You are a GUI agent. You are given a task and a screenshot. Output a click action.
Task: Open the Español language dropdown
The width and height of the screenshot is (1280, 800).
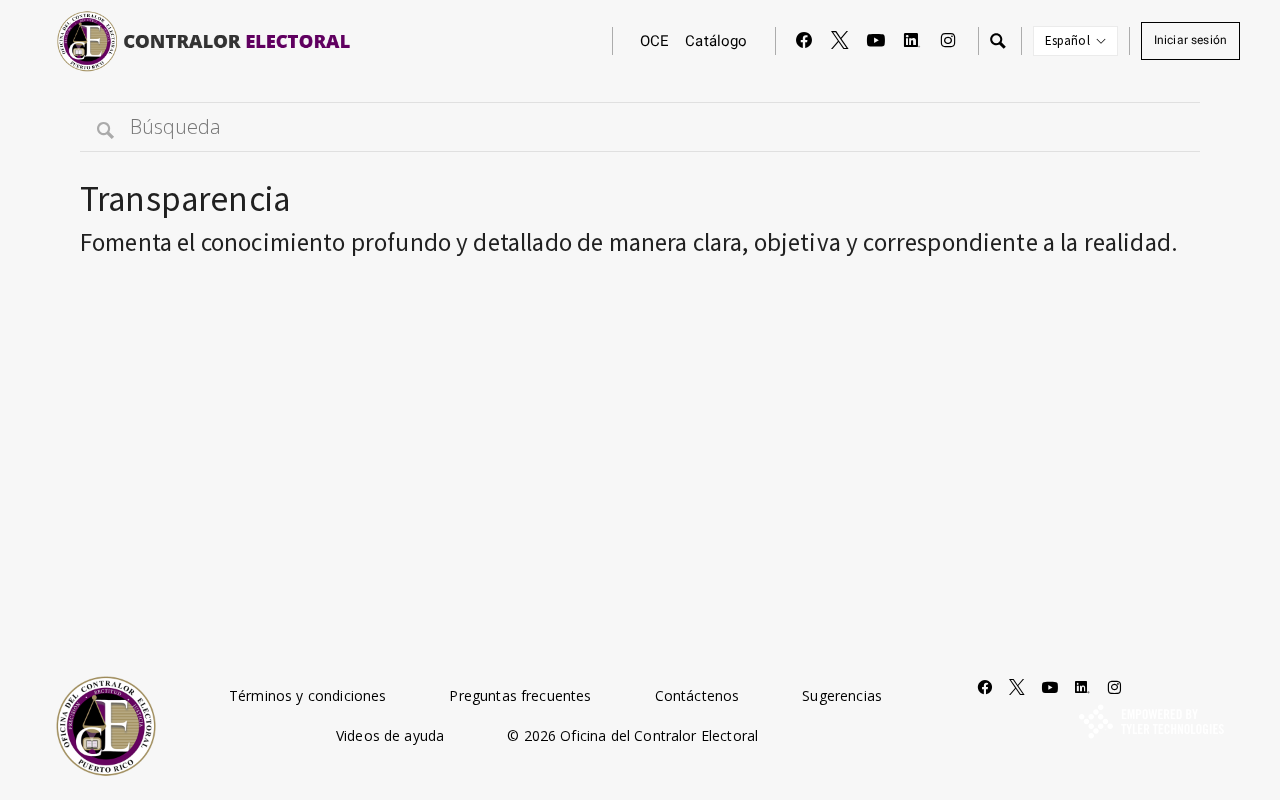pyautogui.click(x=1075, y=41)
